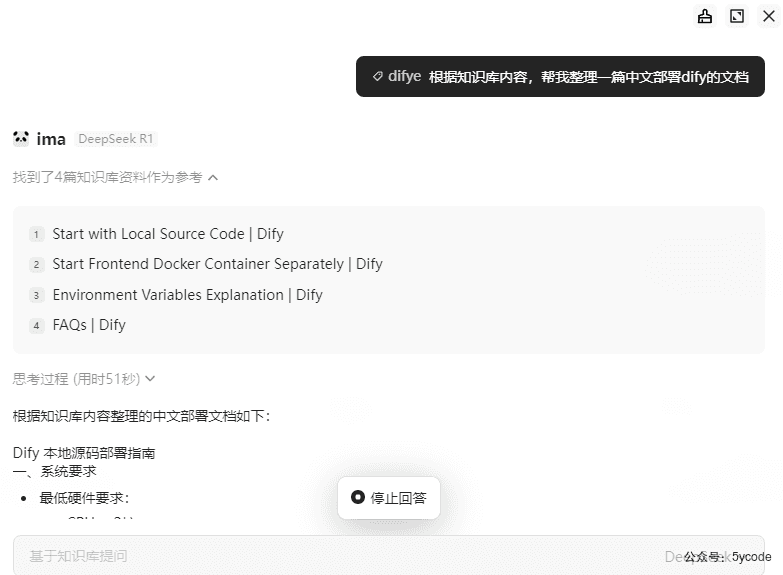783x575 pixels.
Task: Click the ima assistant name
Action: (x=51, y=139)
